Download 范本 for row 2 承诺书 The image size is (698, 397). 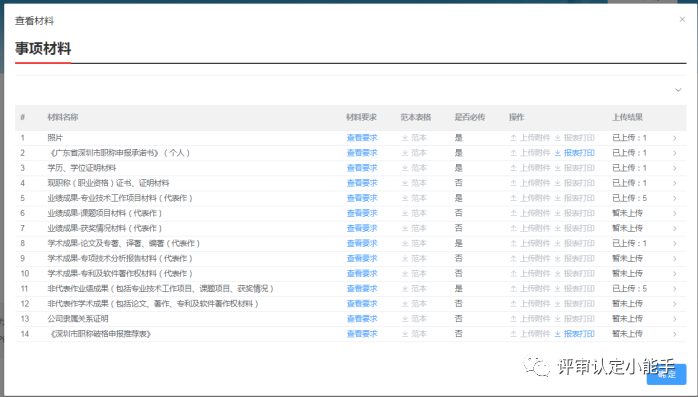pyautogui.click(x=414, y=153)
